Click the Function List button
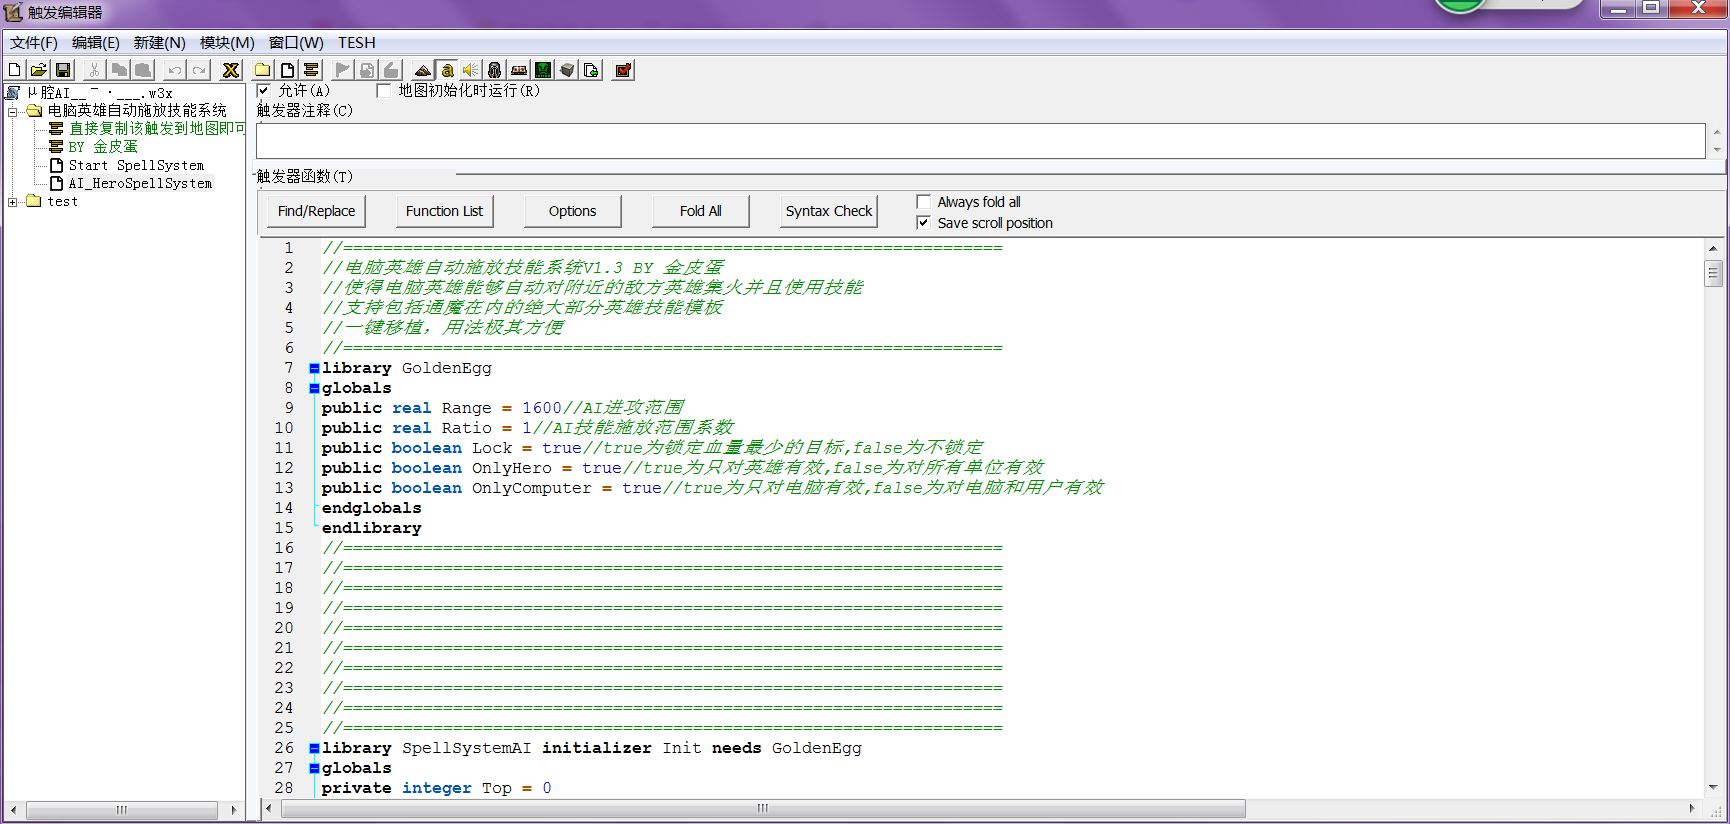 click(x=444, y=211)
